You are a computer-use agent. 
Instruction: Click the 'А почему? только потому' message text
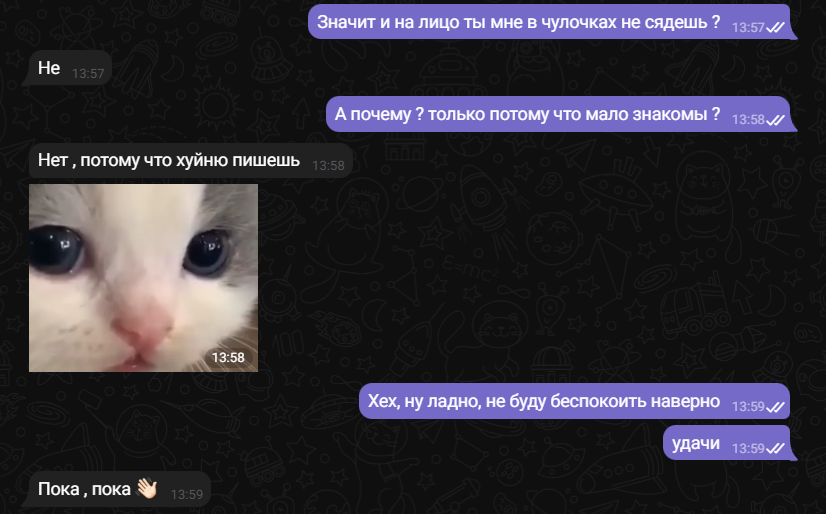pos(527,114)
